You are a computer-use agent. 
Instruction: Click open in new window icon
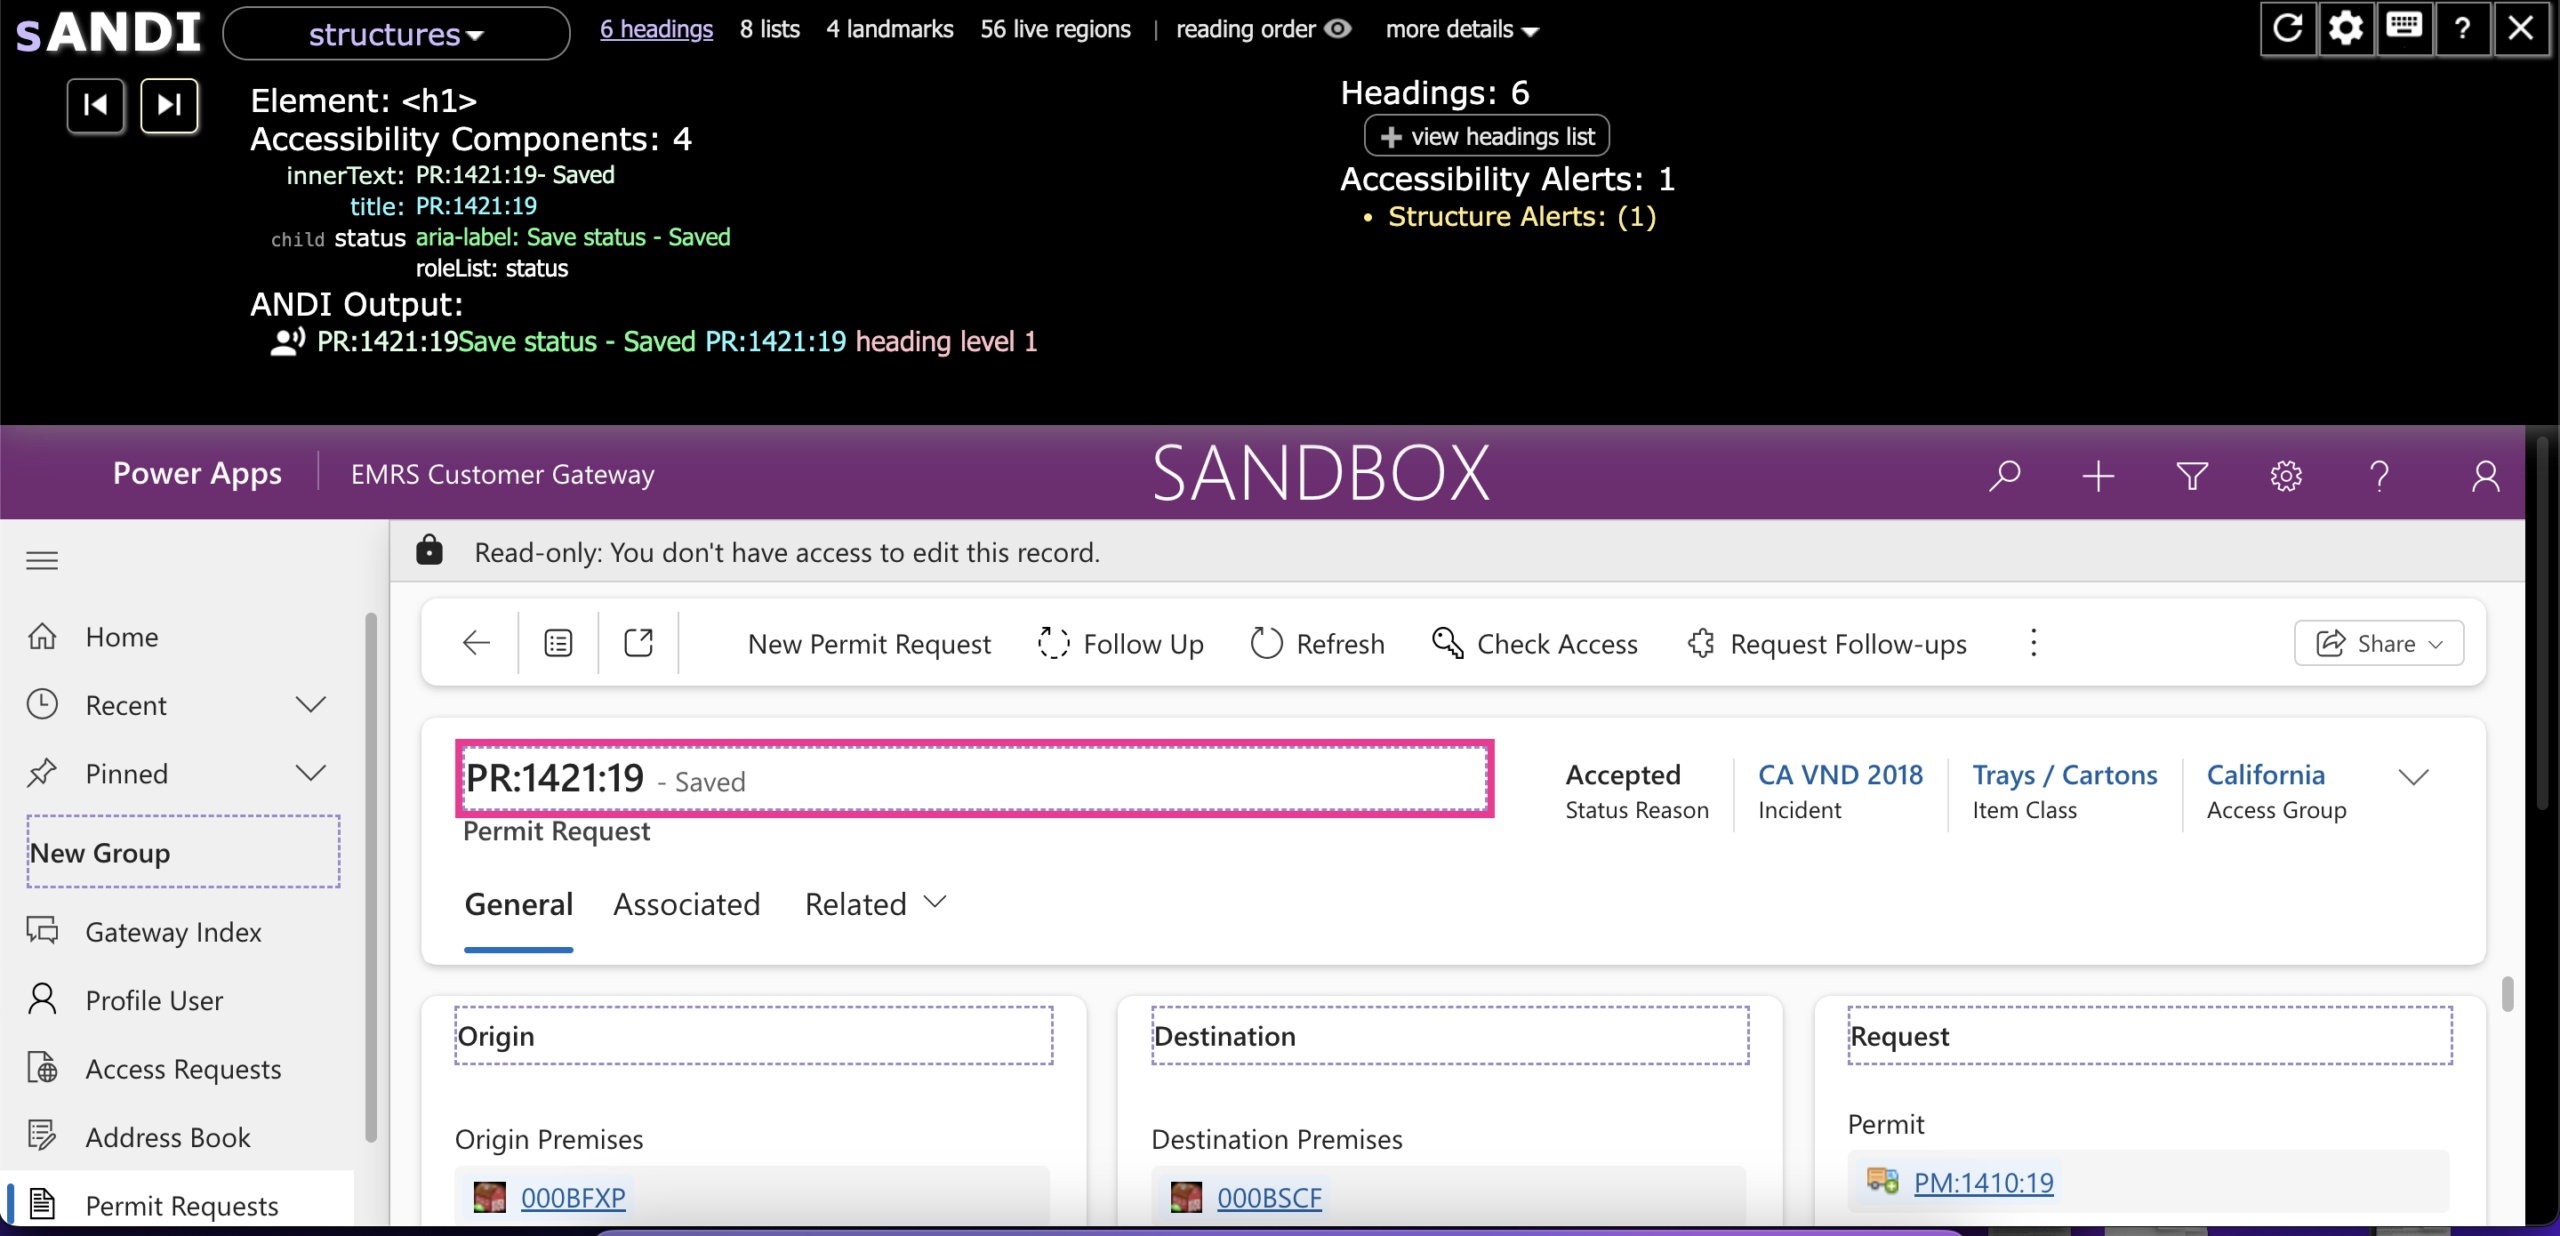(638, 643)
